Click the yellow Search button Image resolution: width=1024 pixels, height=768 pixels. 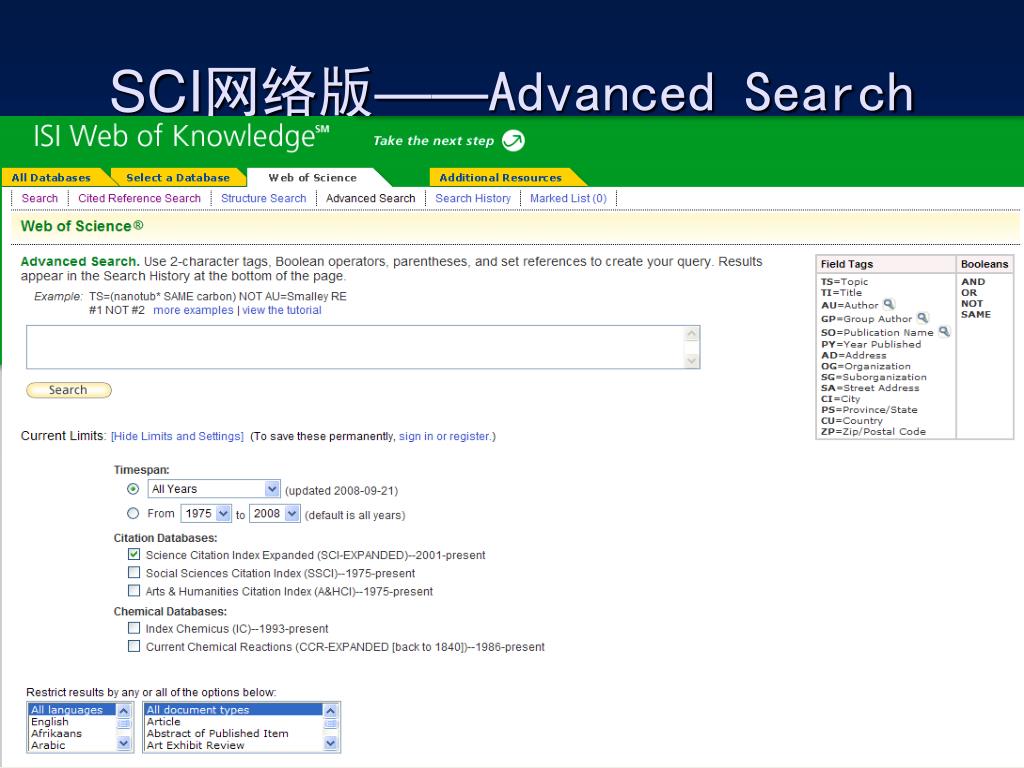pyautogui.click(x=69, y=390)
